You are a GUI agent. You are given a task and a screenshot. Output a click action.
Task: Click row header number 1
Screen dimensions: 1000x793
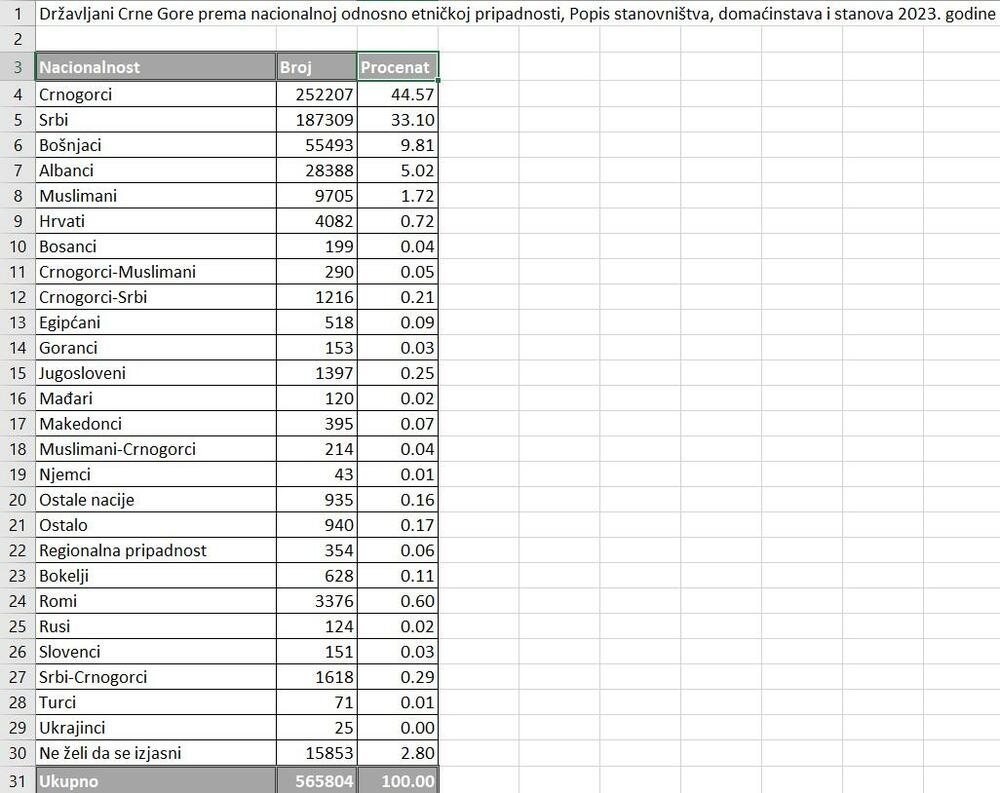pos(17,15)
